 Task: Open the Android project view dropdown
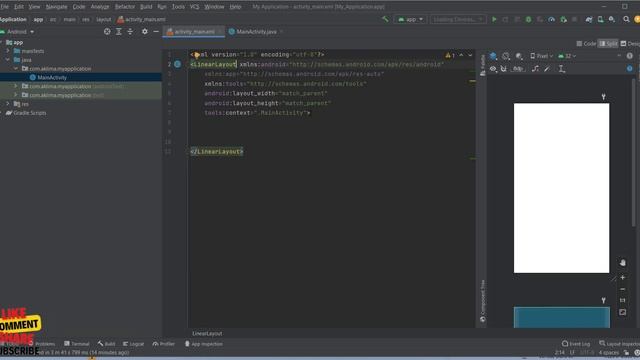(x=18, y=31)
